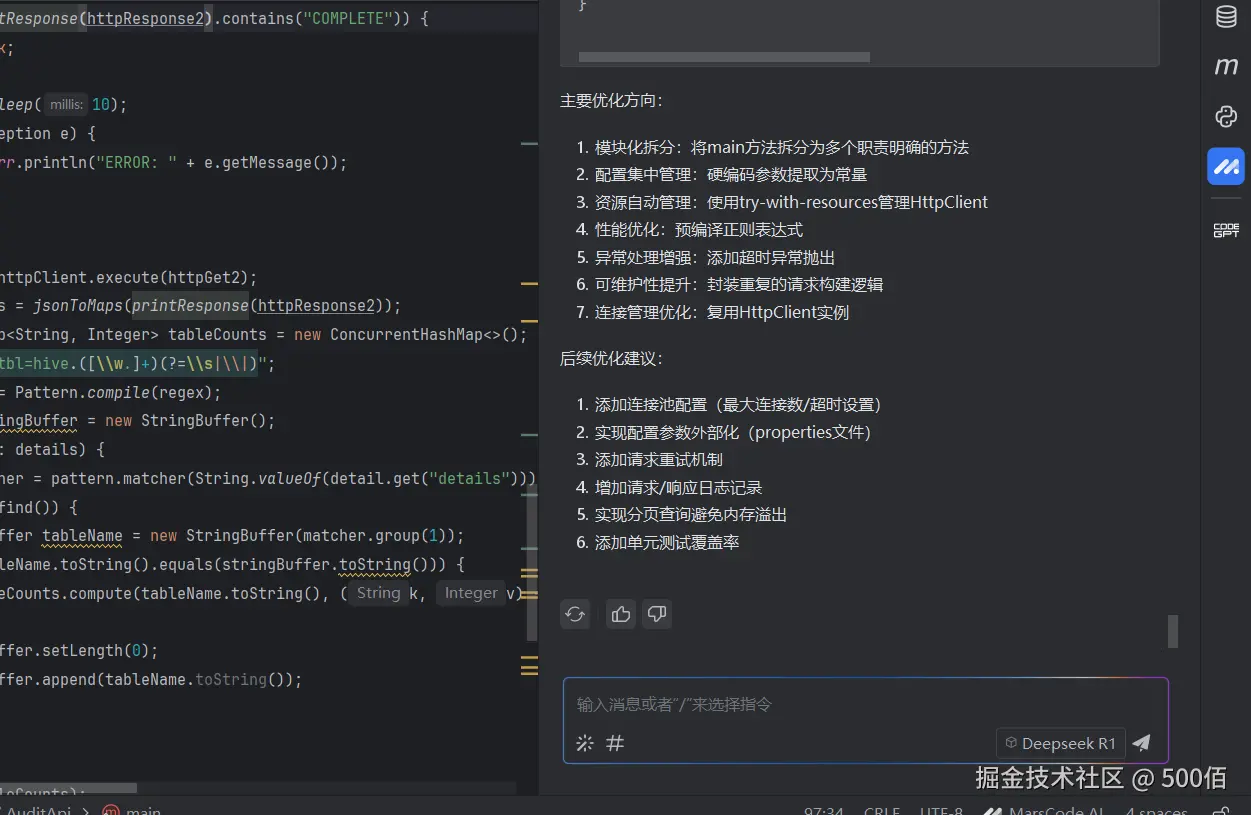
Task: Give the AI response a thumbs down
Action: pos(656,614)
